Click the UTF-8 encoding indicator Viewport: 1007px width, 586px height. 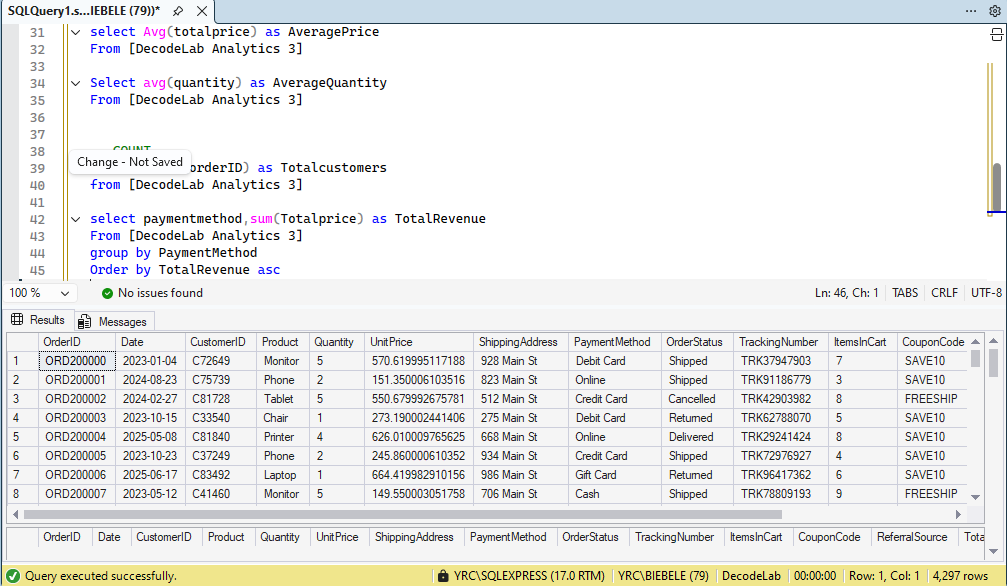coord(986,293)
